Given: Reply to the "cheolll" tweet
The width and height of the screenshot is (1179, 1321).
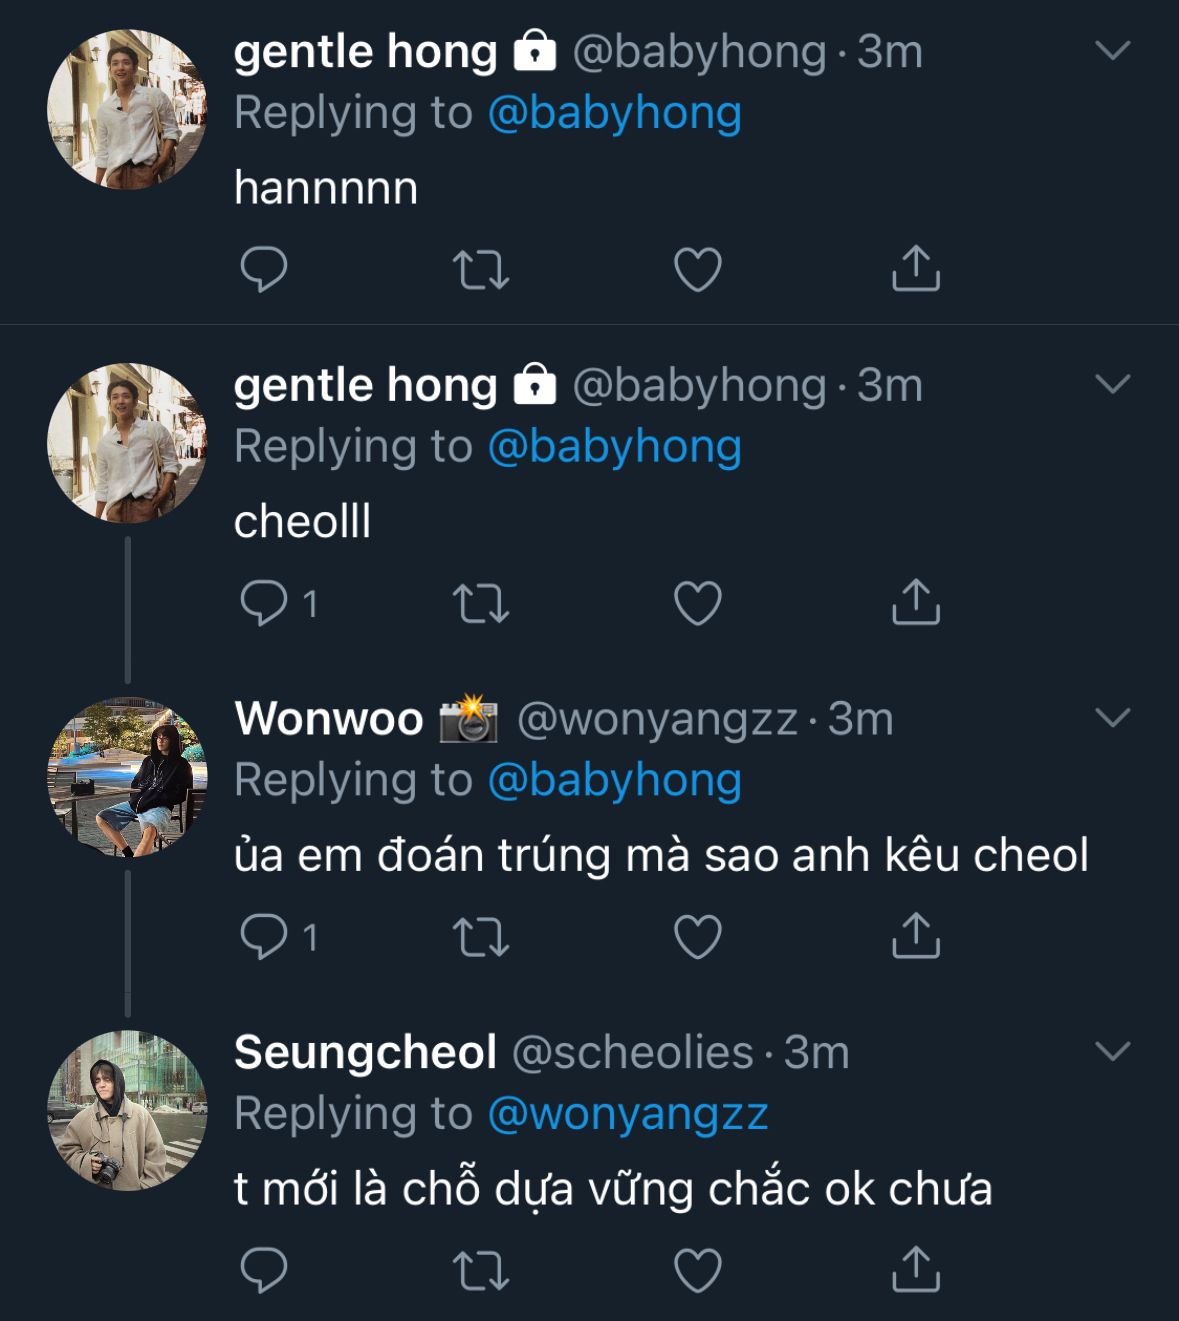Looking at the screenshot, I should pyautogui.click(x=264, y=603).
